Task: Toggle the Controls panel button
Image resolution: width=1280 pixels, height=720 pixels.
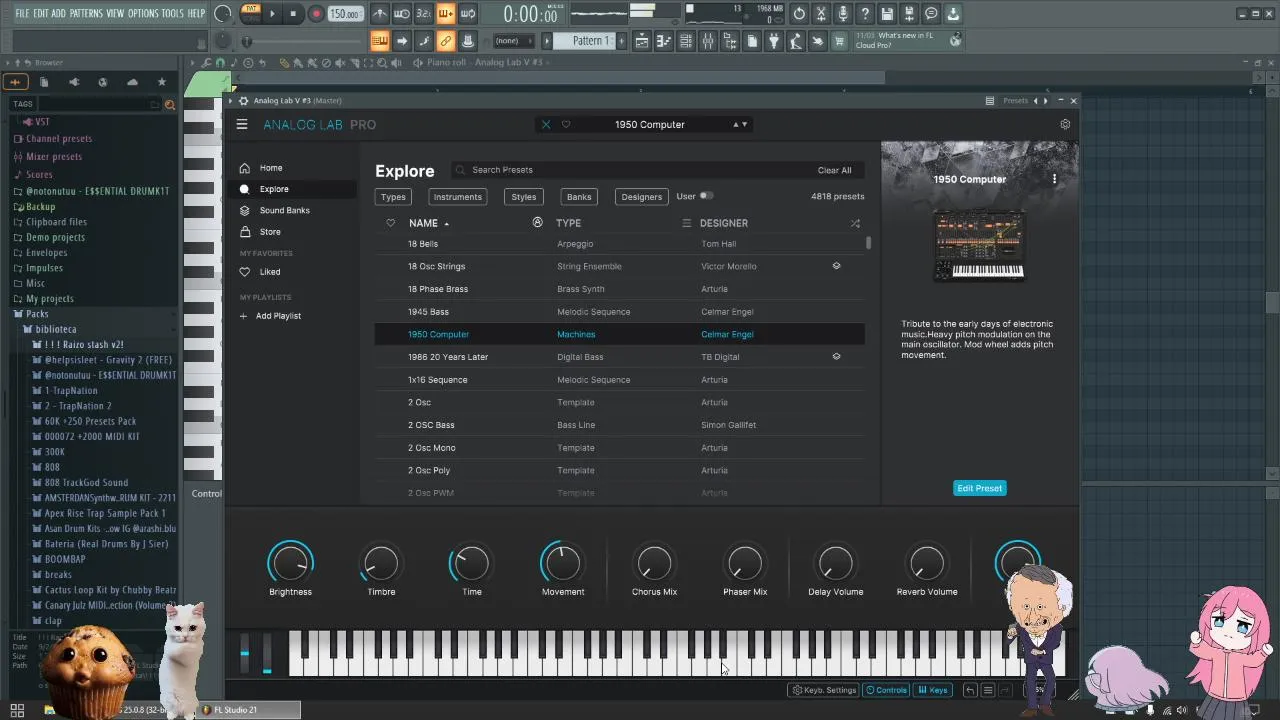Action: (x=886, y=690)
